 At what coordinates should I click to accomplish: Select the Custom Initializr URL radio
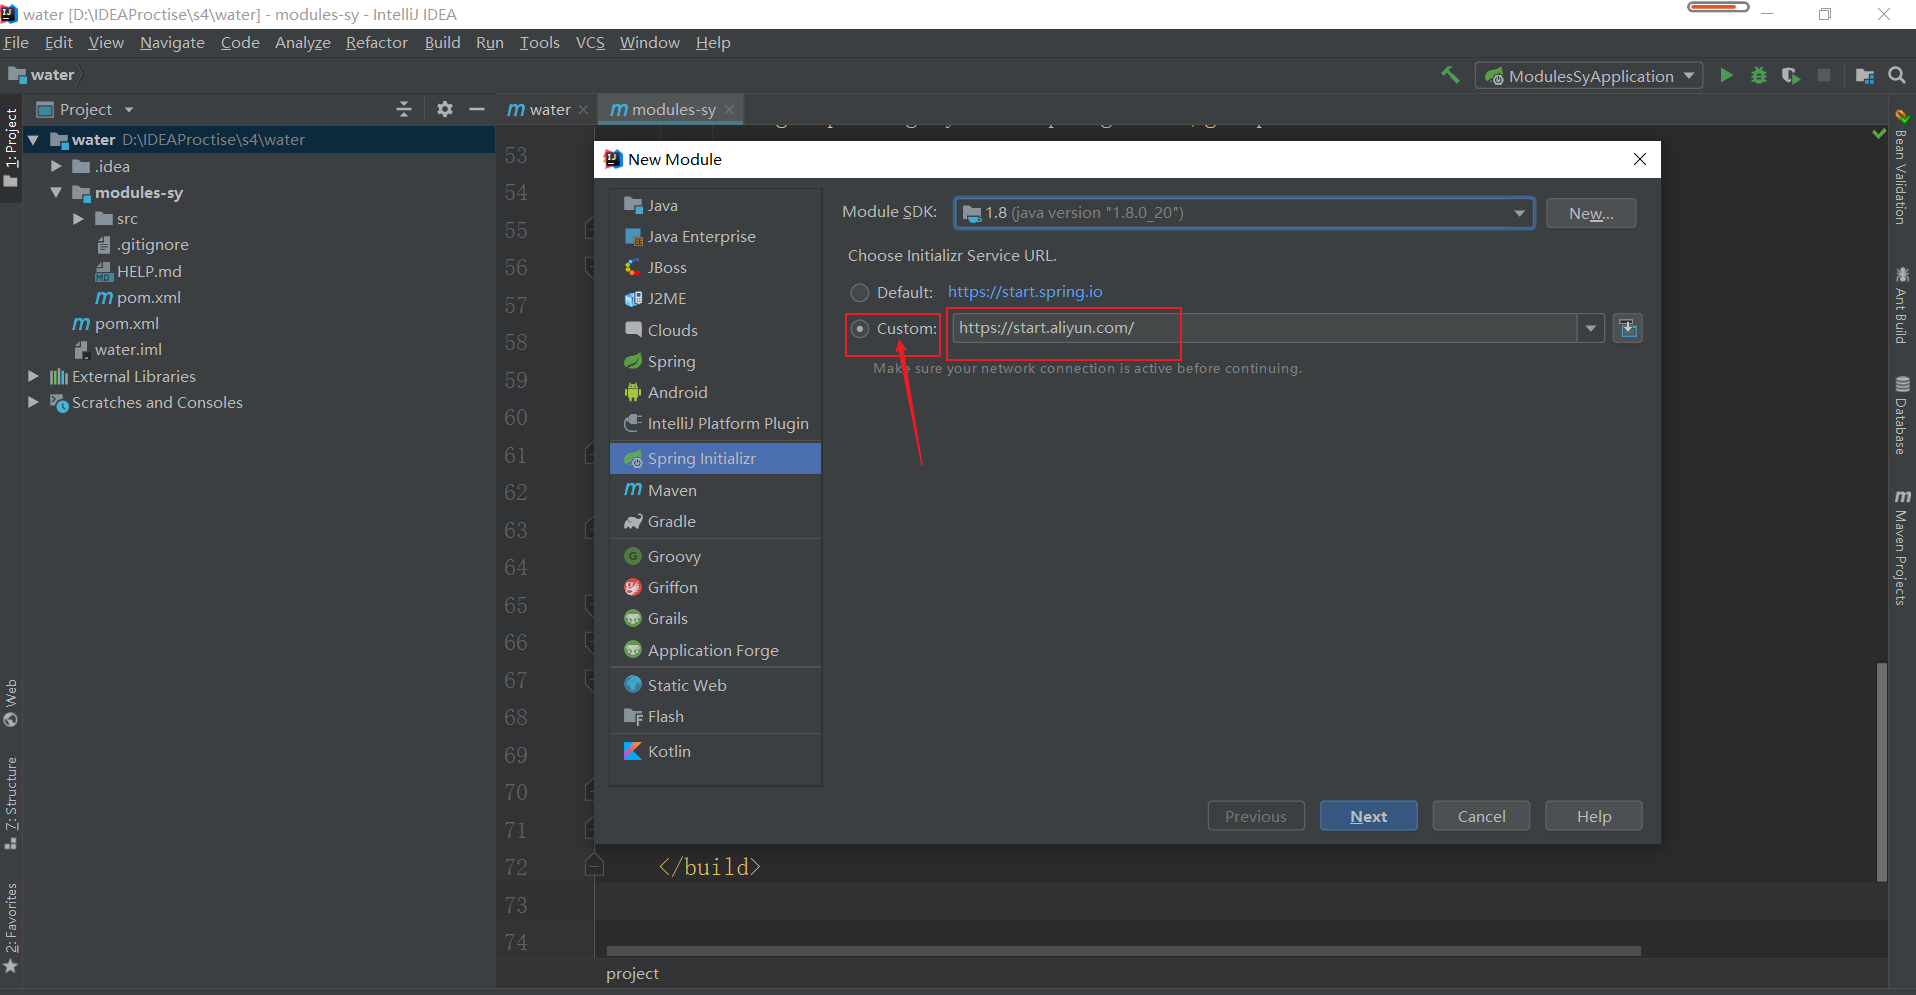[859, 329]
